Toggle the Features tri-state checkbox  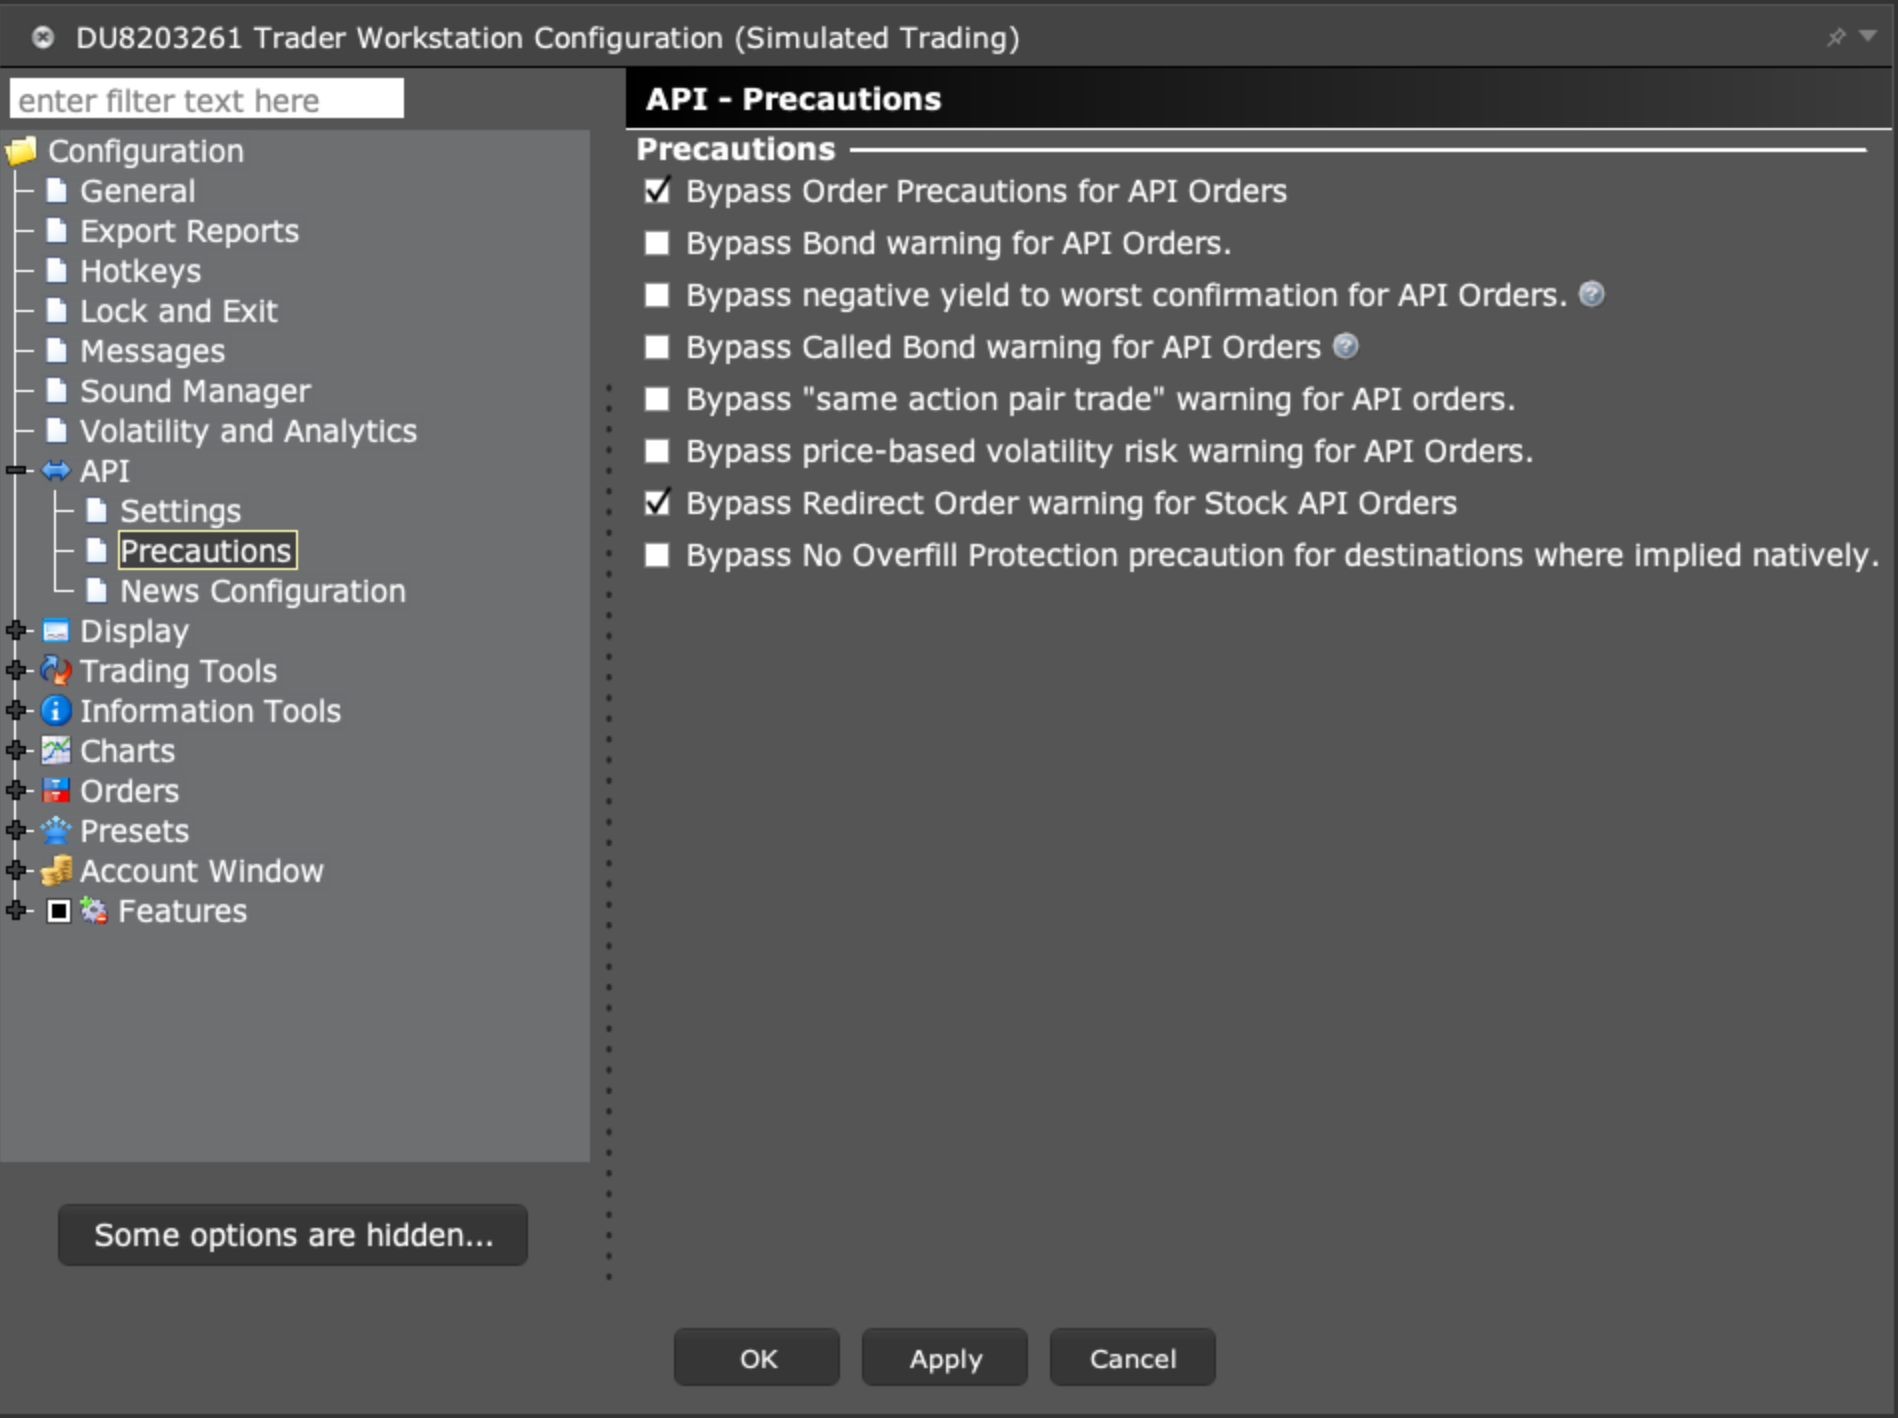tap(59, 911)
